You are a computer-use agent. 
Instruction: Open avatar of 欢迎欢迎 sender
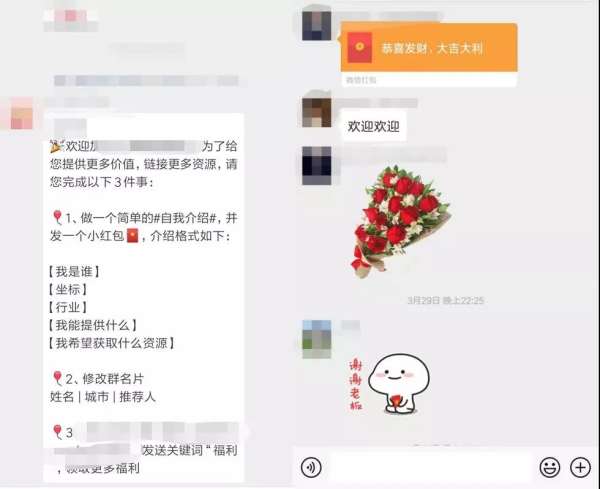coord(316,112)
